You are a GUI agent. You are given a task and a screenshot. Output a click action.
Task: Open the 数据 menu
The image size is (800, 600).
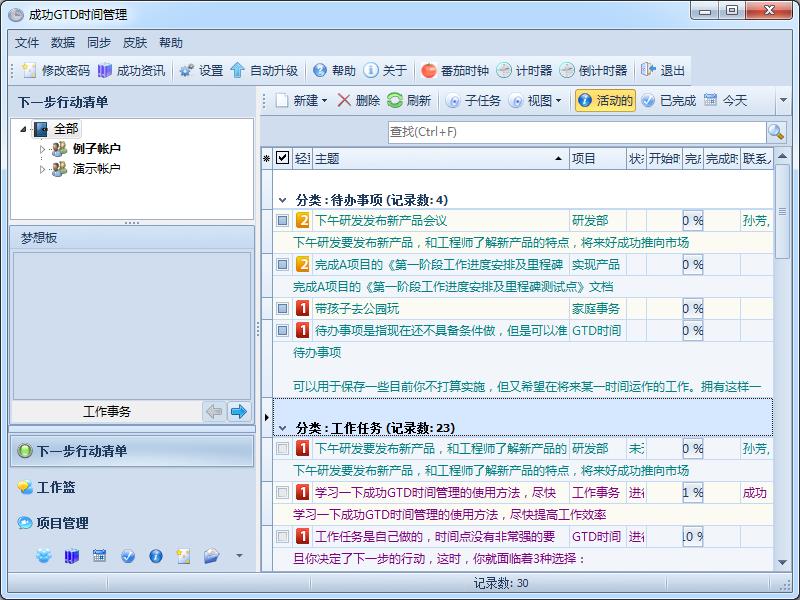click(x=63, y=43)
